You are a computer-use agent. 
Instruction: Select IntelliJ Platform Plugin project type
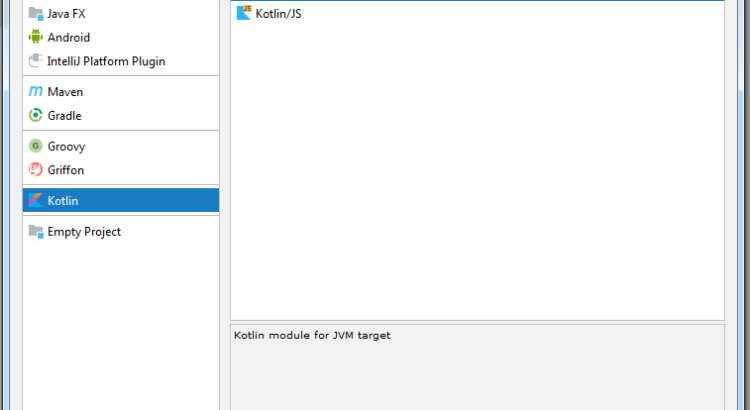coord(106,61)
